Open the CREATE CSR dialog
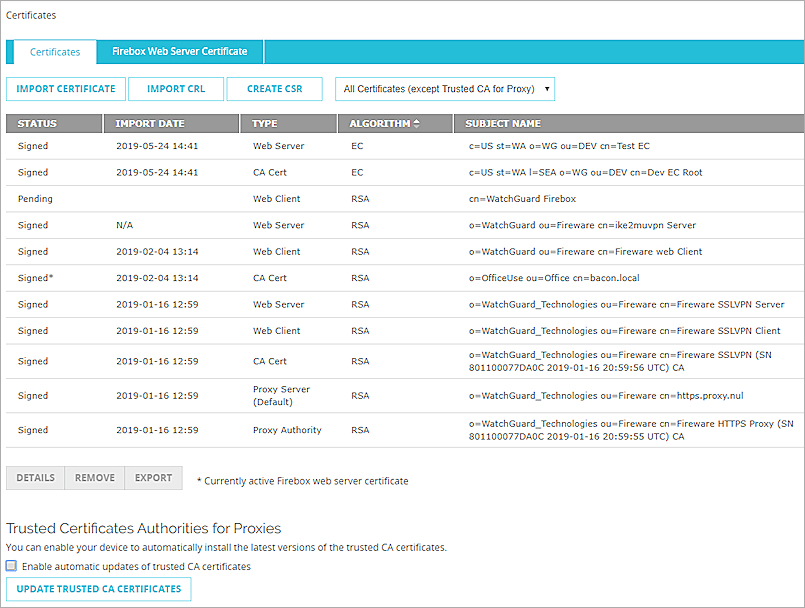Screen dimensions: 805x608 [x=274, y=88]
